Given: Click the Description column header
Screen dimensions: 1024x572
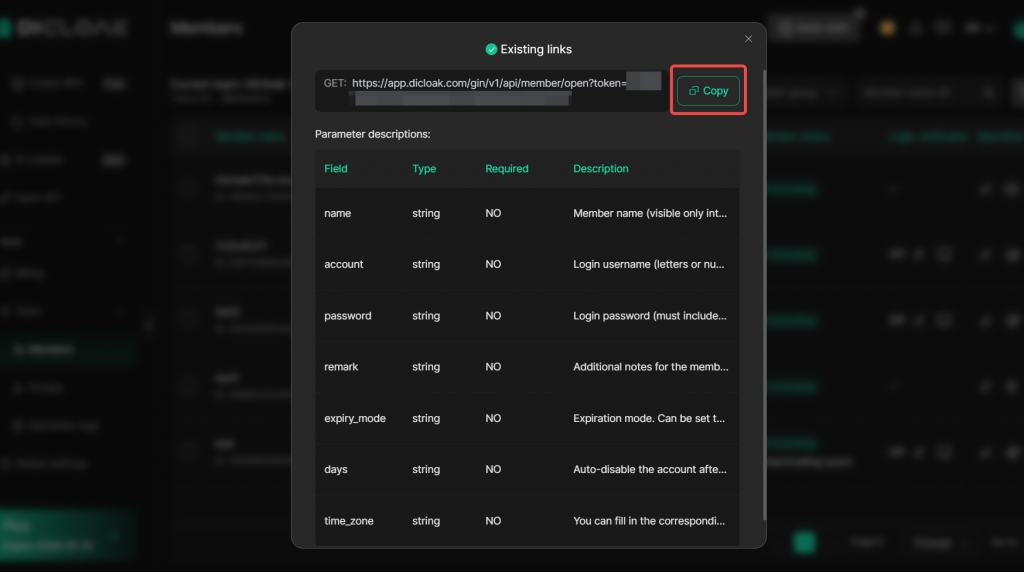Looking at the screenshot, I should coord(600,169).
